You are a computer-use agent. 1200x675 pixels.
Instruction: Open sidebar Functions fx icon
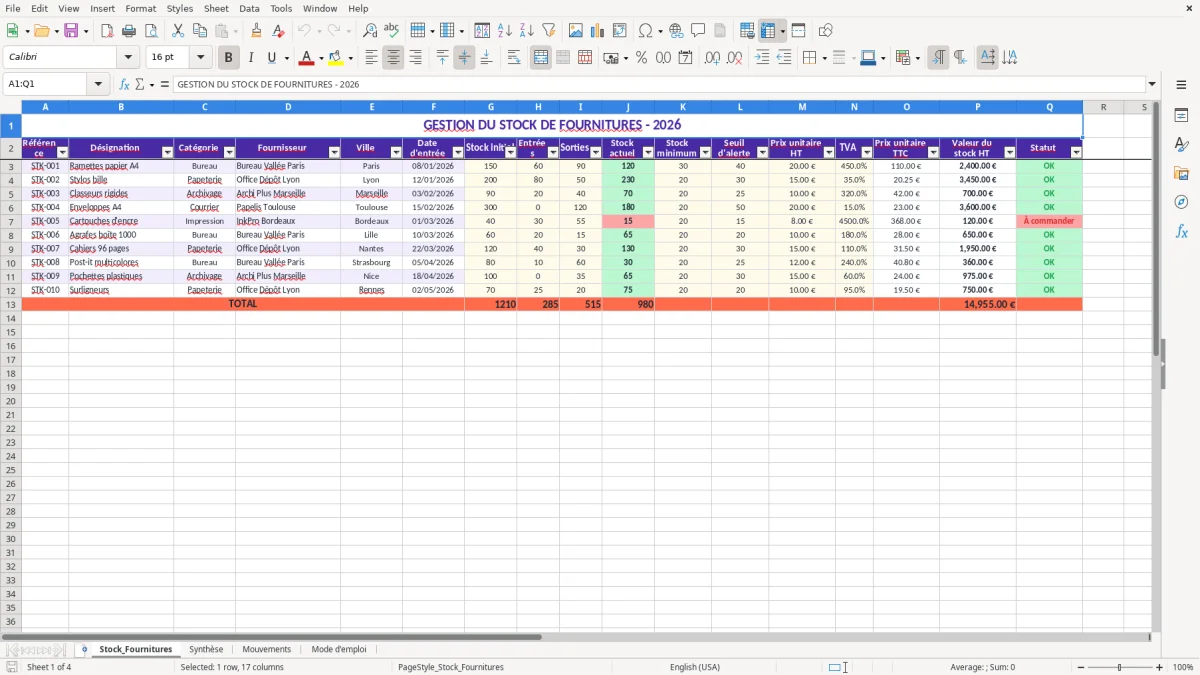coord(1181,232)
